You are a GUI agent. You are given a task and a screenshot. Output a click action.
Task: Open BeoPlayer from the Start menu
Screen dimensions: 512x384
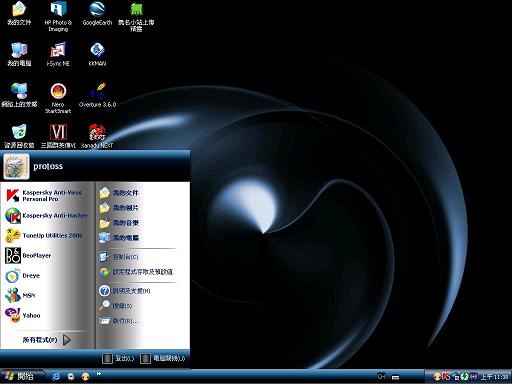29,256
